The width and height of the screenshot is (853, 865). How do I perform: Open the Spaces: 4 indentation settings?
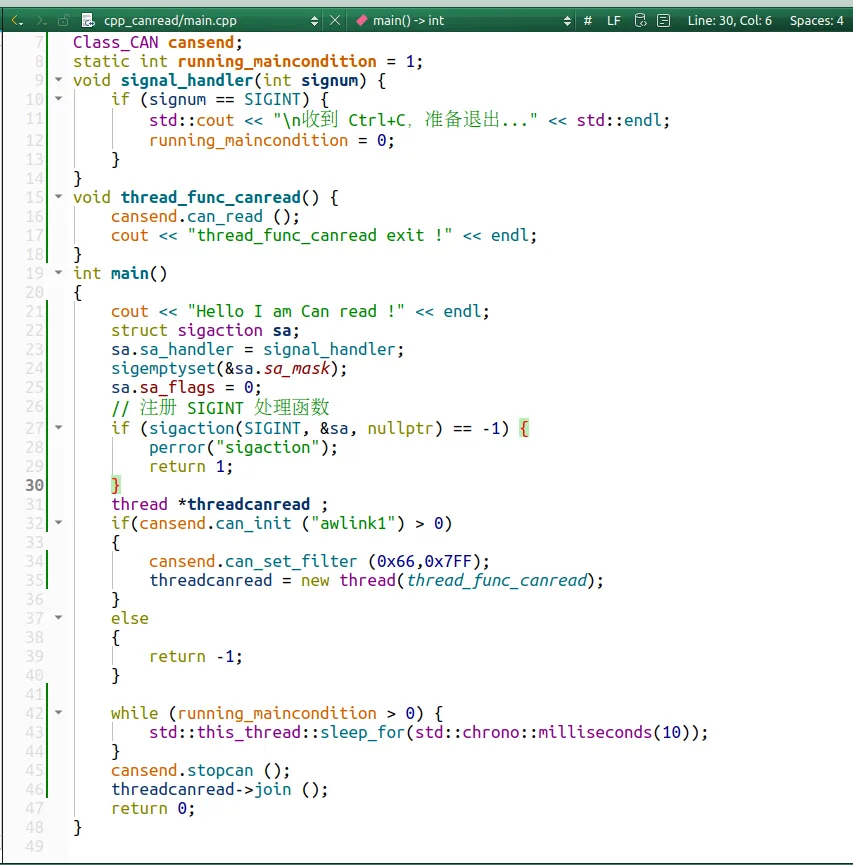pos(816,21)
